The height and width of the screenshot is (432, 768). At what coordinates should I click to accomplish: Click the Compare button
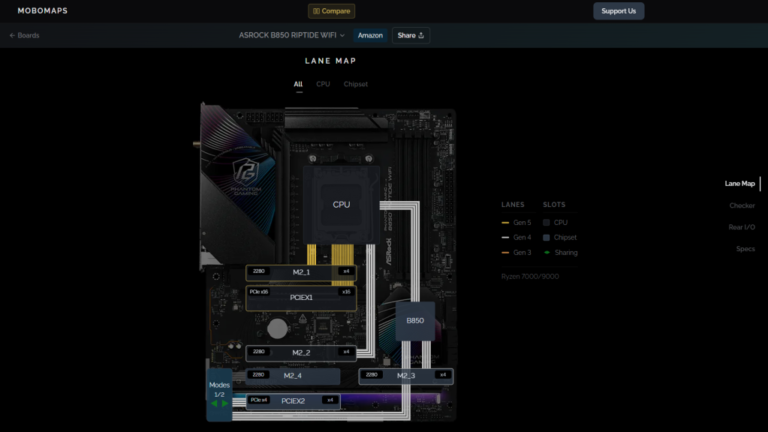pos(332,11)
